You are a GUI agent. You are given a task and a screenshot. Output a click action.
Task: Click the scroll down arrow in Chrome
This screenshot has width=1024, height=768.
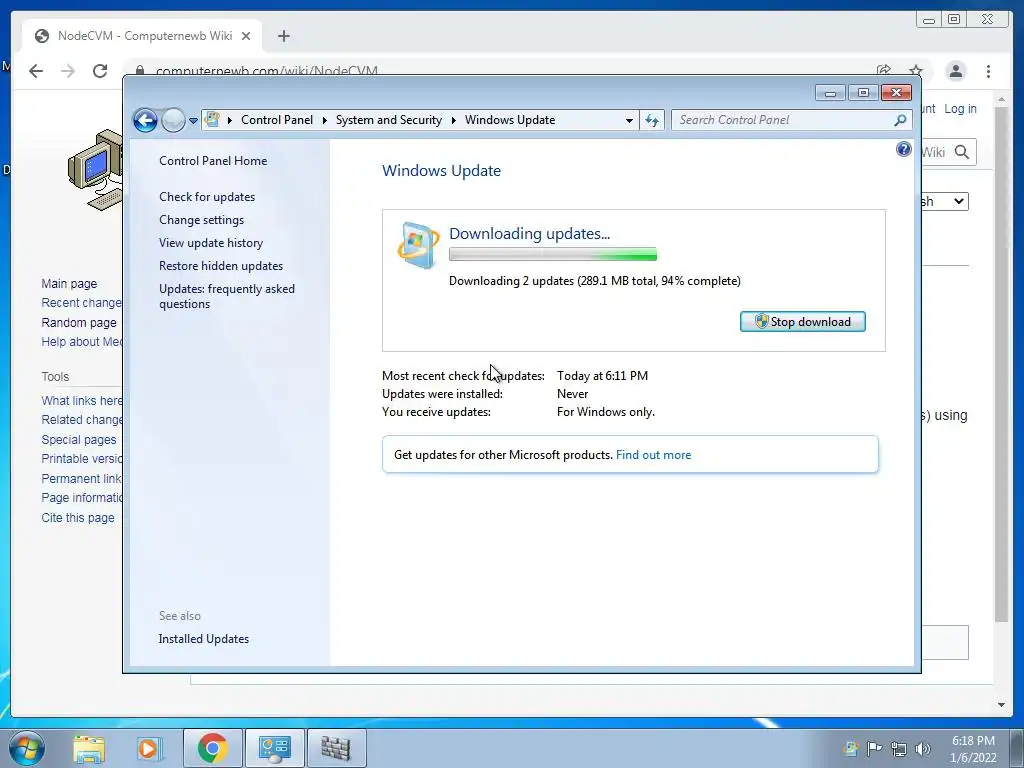click(x=1001, y=705)
